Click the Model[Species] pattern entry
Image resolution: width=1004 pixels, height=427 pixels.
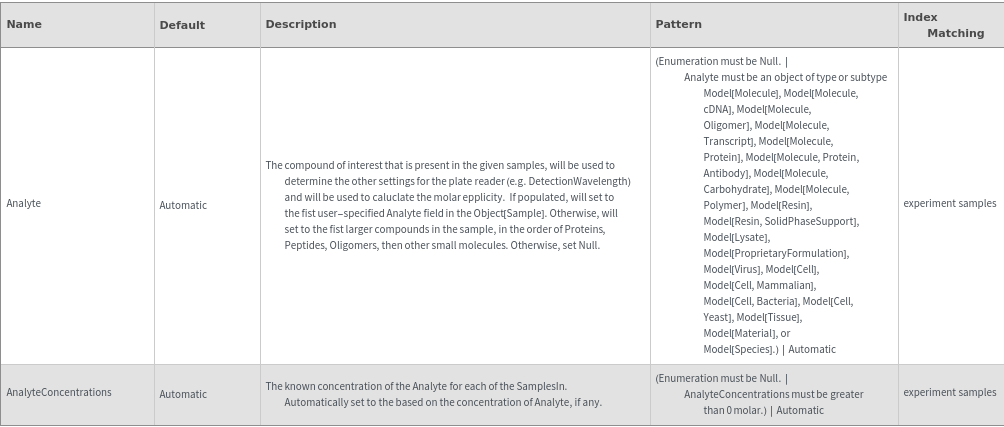click(739, 349)
